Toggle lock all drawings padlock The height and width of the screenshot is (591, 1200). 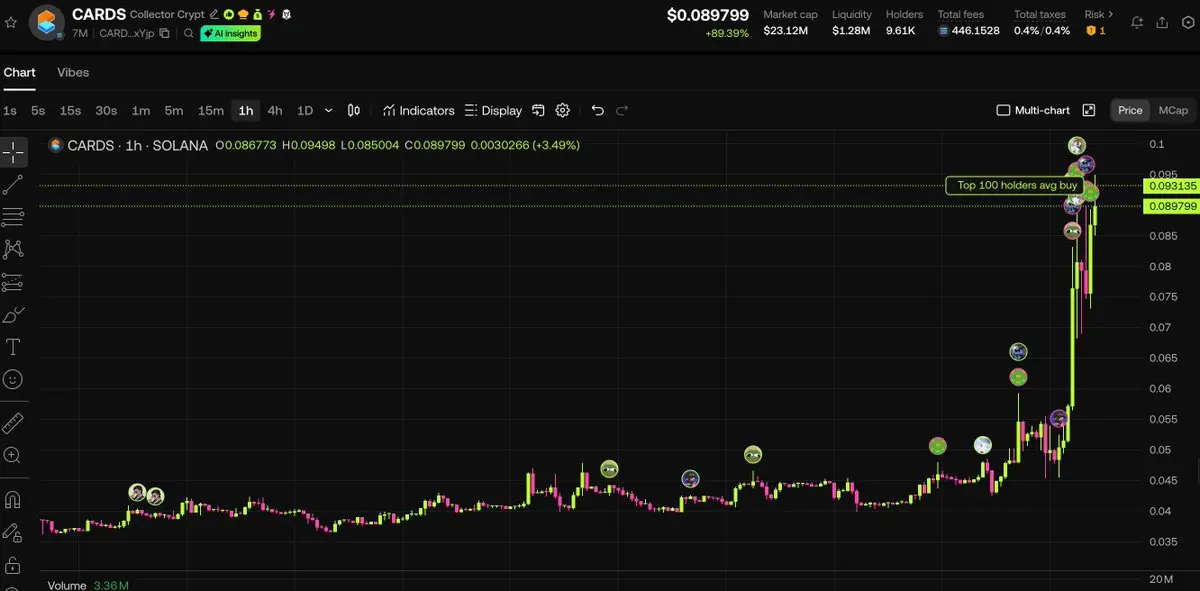coord(13,565)
